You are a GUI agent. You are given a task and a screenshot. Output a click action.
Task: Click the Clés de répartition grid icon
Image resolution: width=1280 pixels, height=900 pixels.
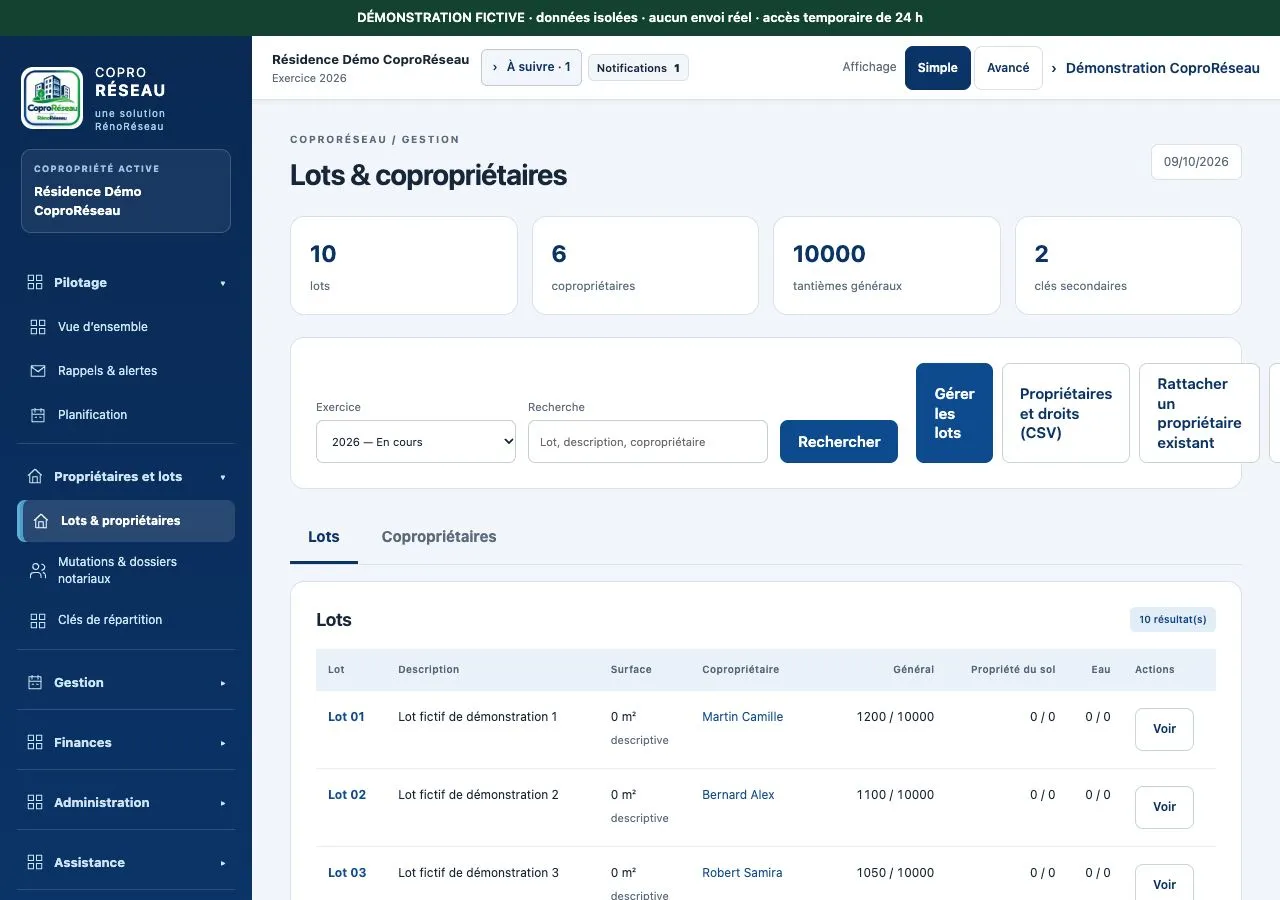[x=38, y=620]
